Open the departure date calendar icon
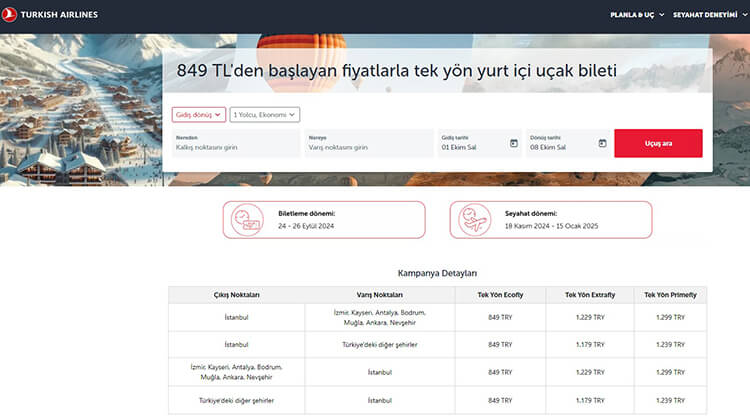750x420 pixels. [514, 143]
